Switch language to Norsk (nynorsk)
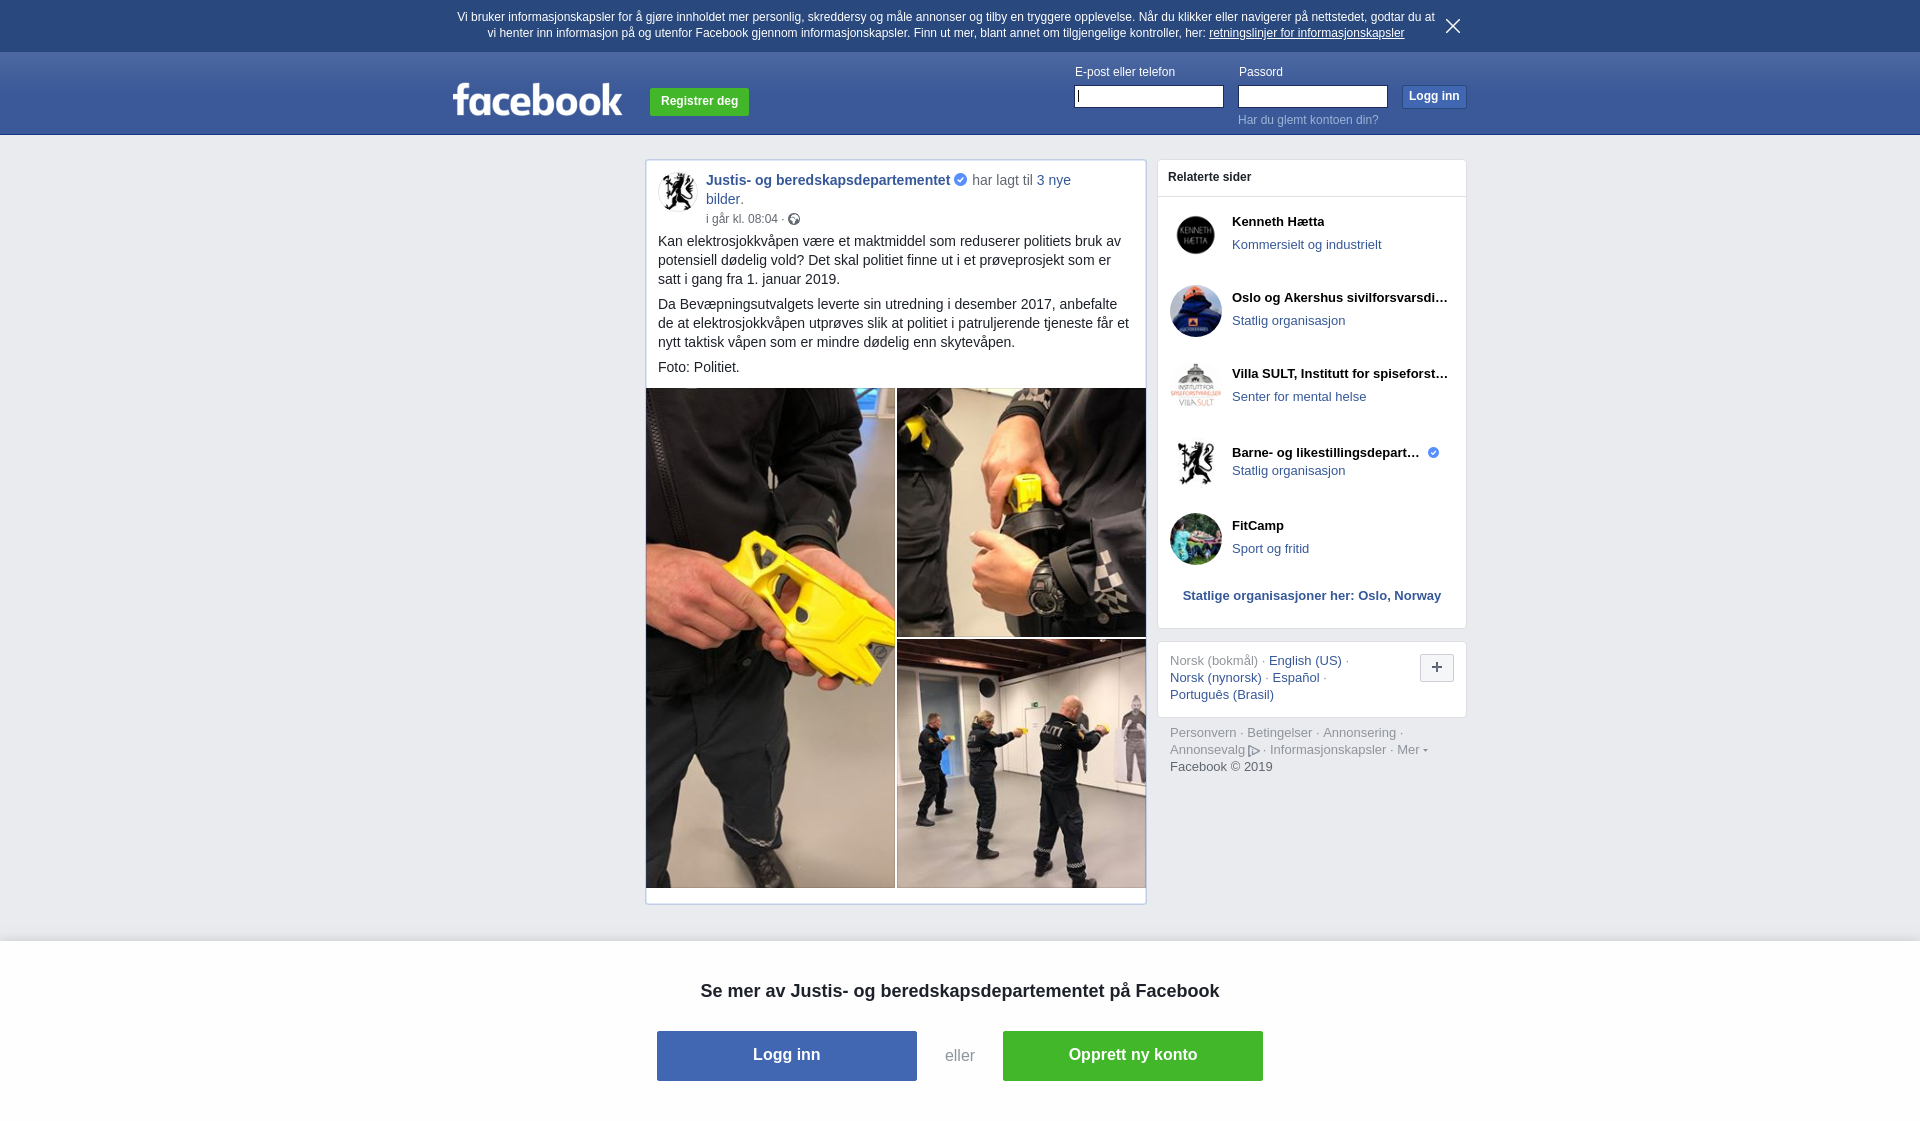 tap(1216, 678)
